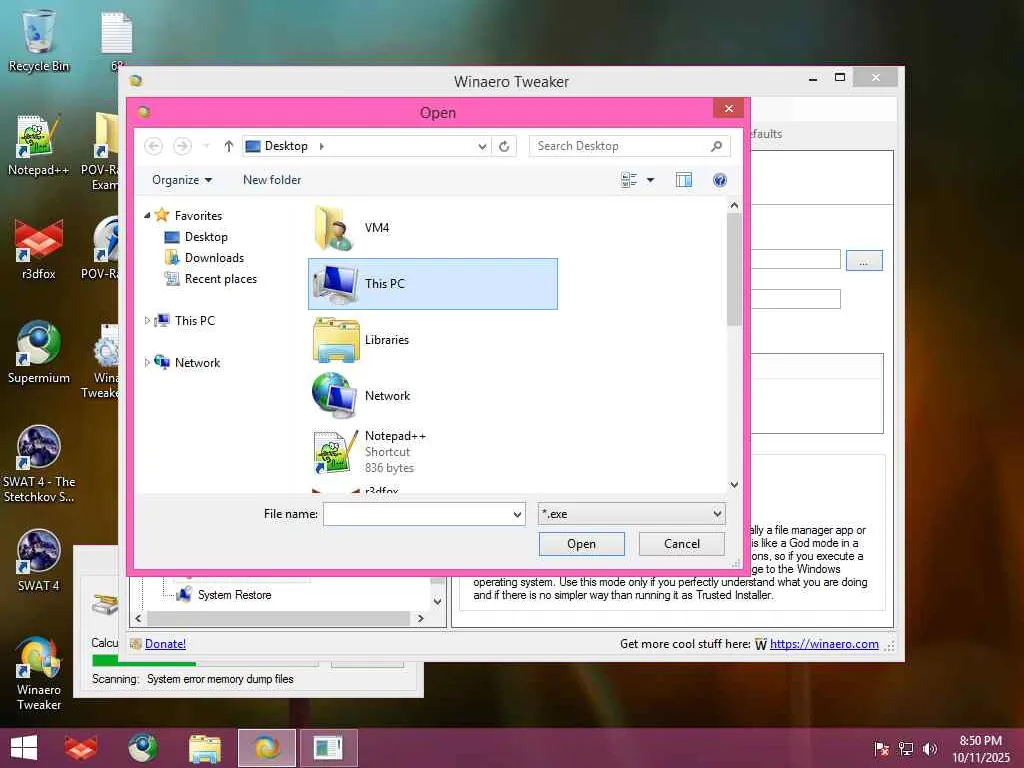Screen dimensions: 1024x768
Task: Open the File name dropdown list
Action: 517,515
